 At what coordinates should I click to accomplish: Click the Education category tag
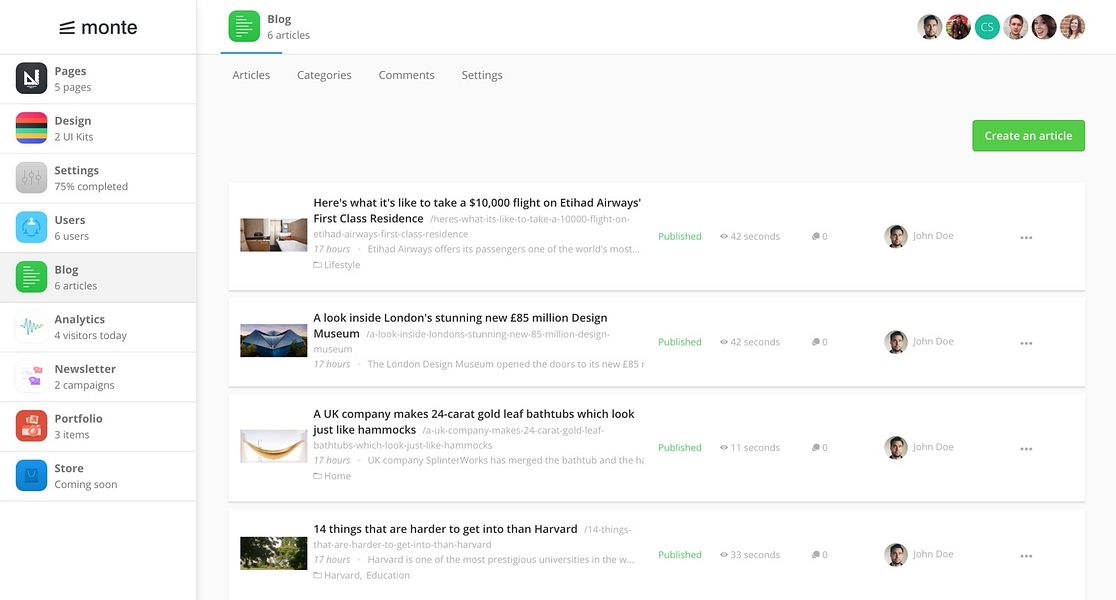coord(388,576)
